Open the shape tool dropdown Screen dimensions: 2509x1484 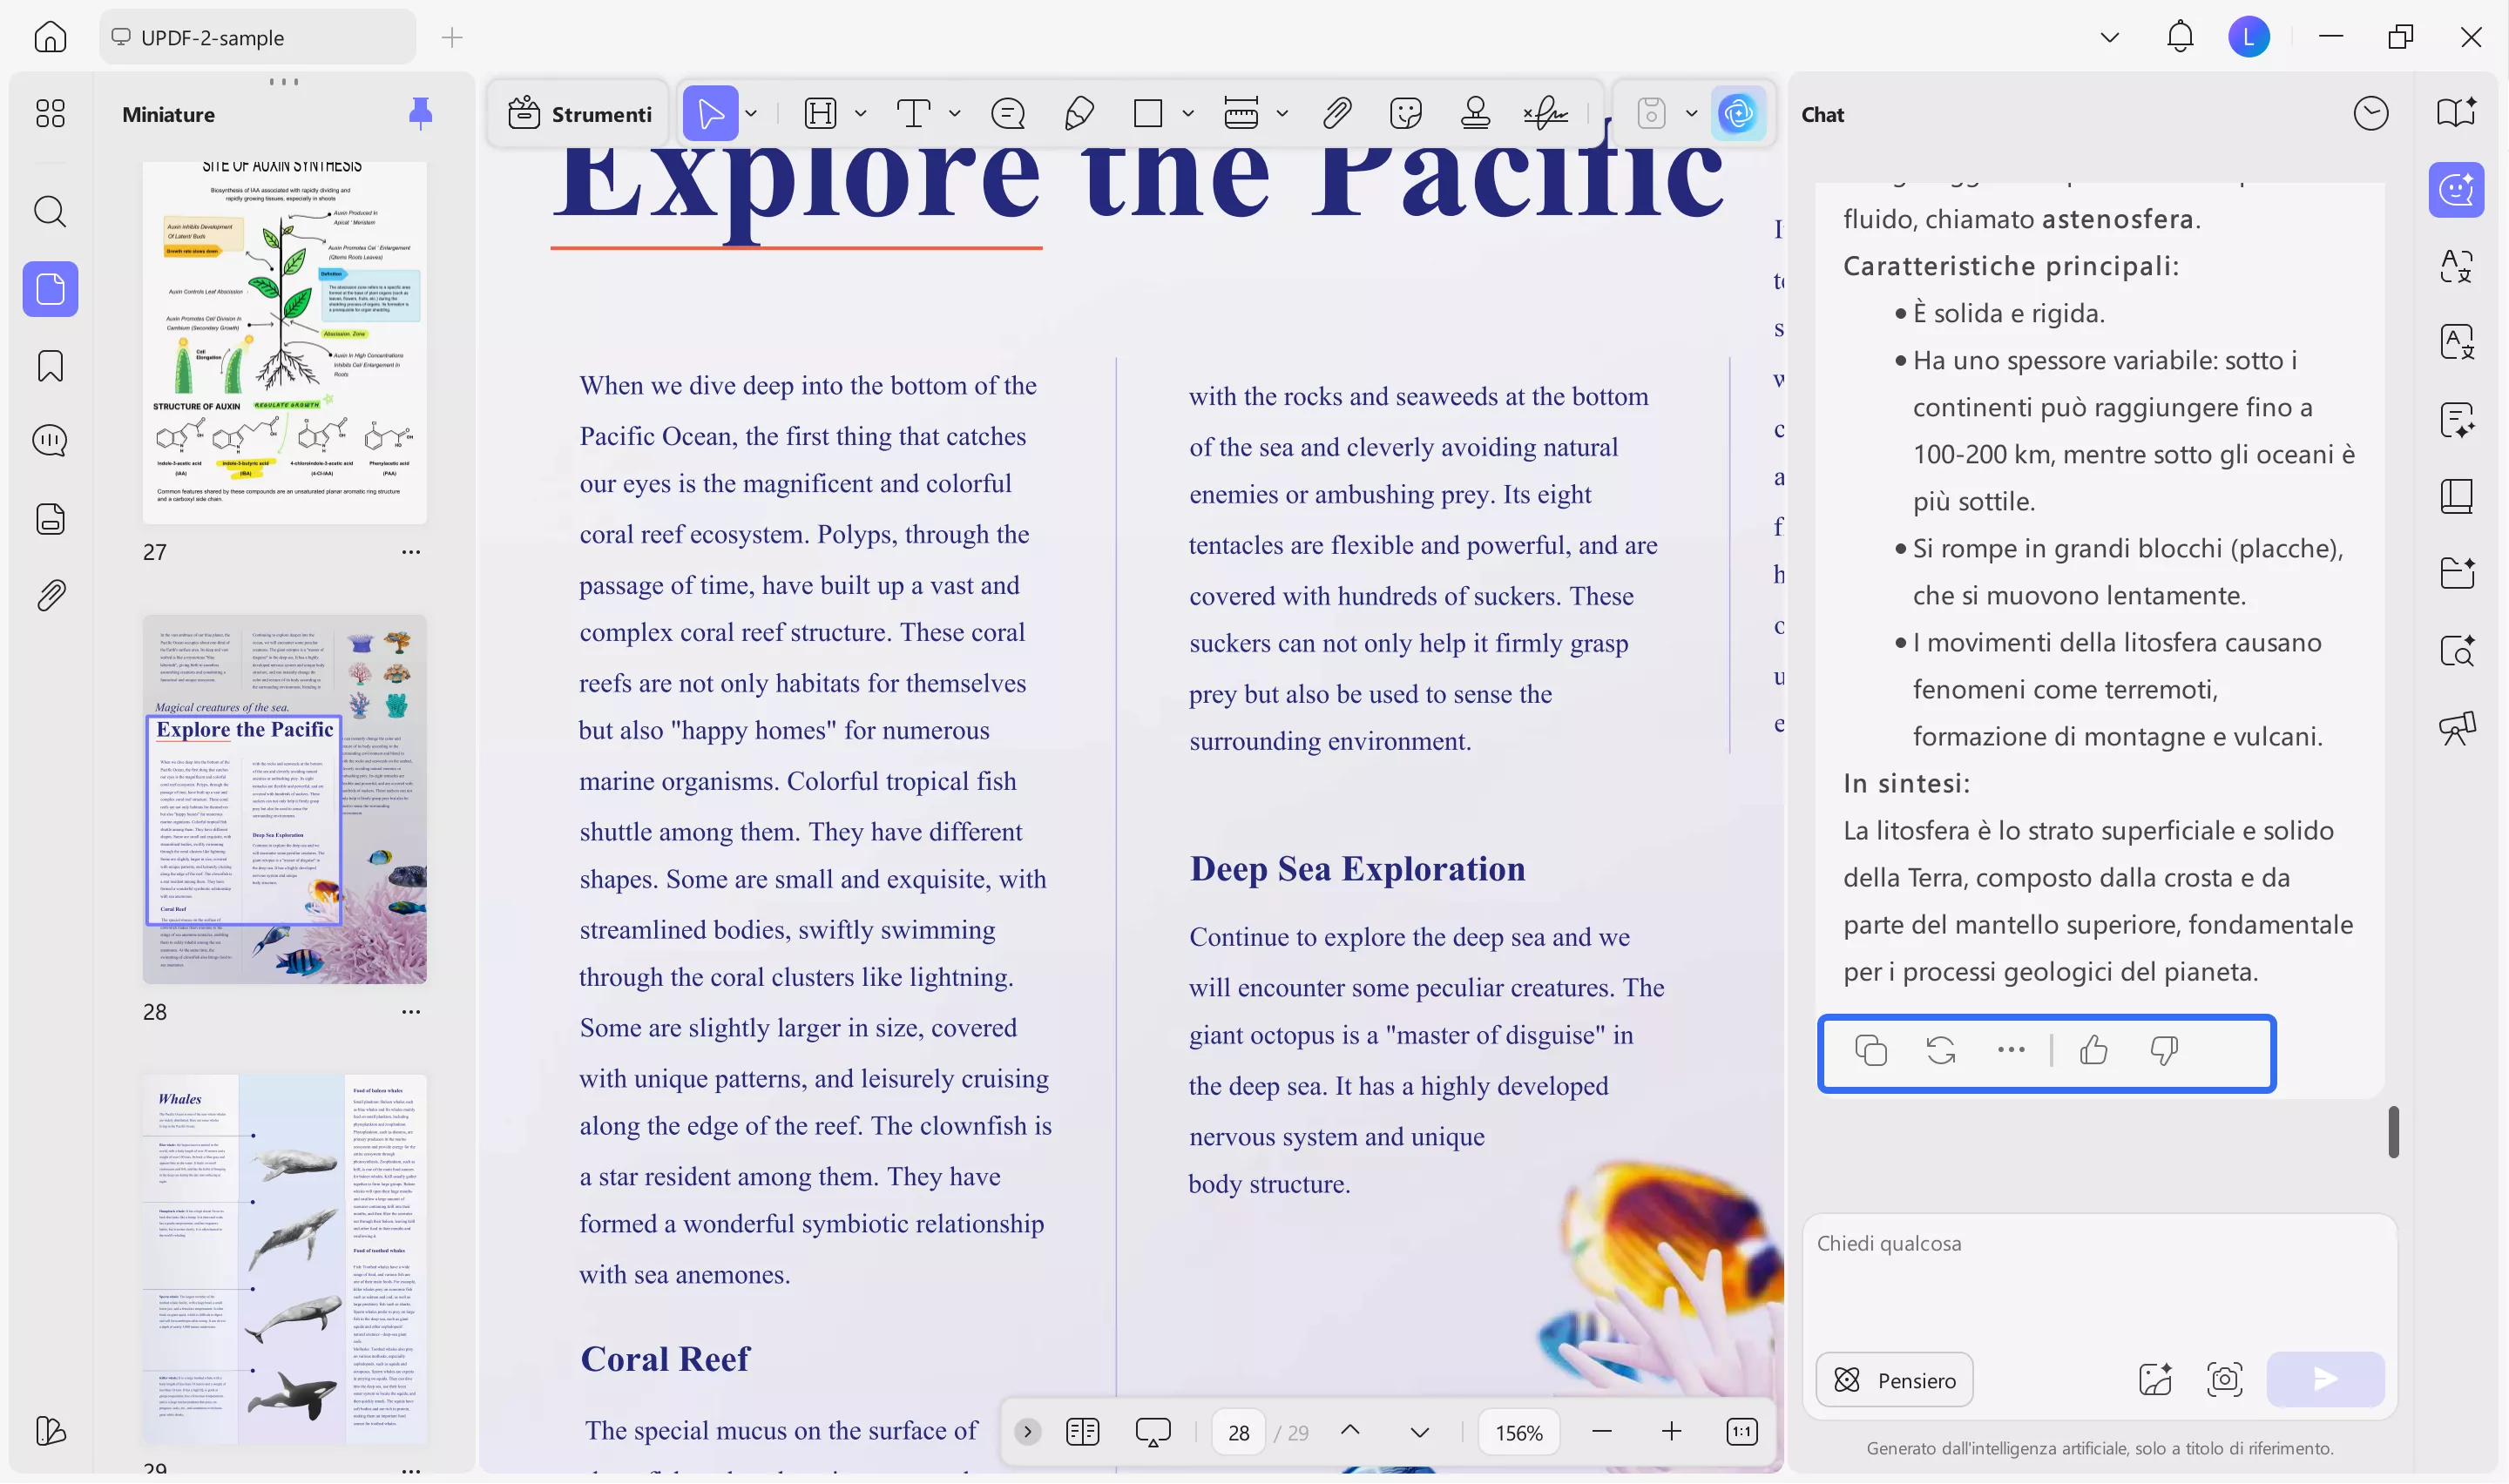(x=1188, y=113)
